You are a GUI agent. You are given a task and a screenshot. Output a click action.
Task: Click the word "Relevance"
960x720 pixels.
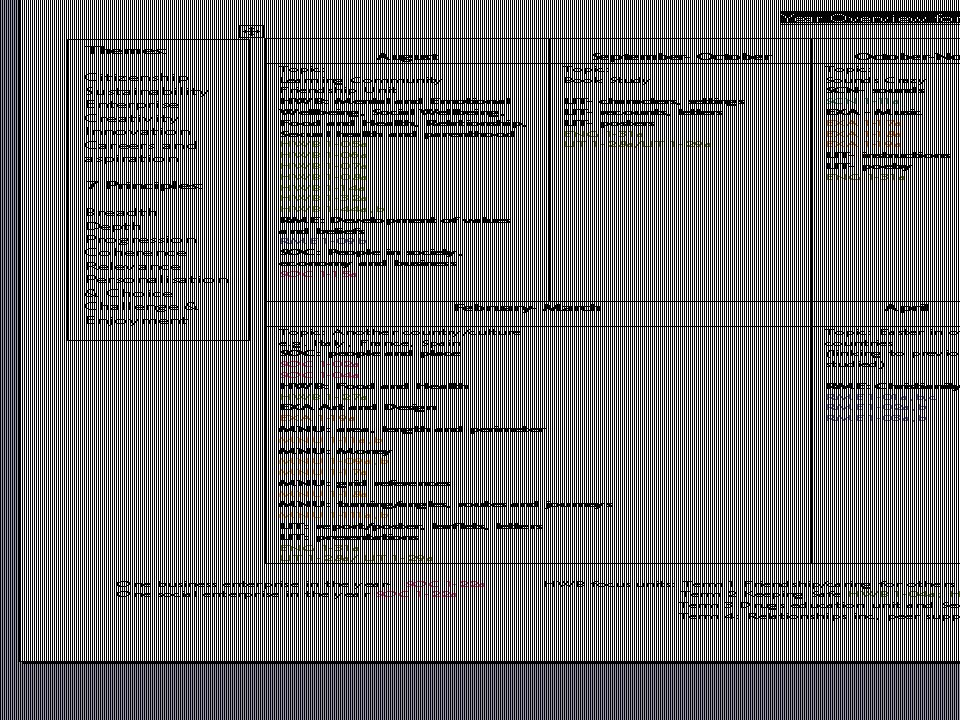133,267
